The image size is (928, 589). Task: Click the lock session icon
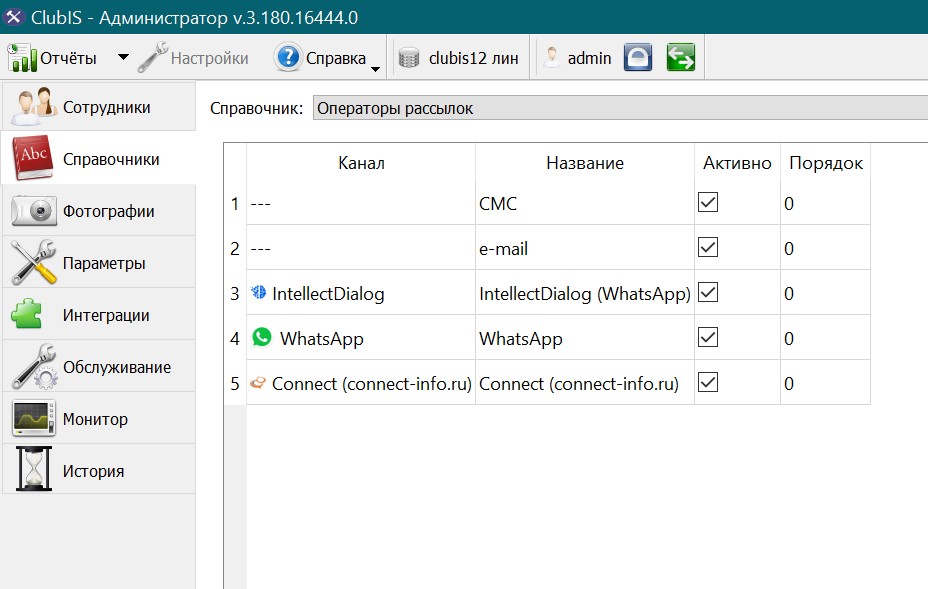(637, 57)
